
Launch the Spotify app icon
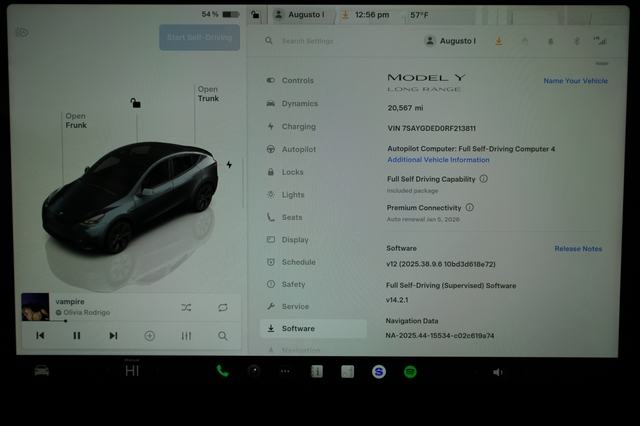click(410, 372)
